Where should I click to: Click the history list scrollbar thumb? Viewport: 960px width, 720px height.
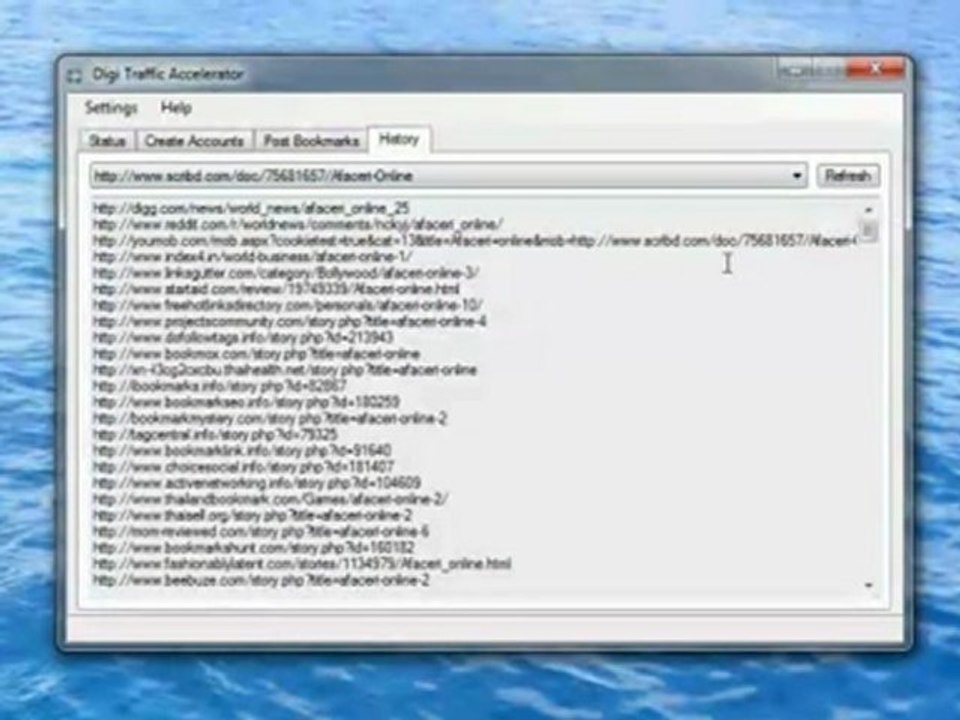click(868, 230)
